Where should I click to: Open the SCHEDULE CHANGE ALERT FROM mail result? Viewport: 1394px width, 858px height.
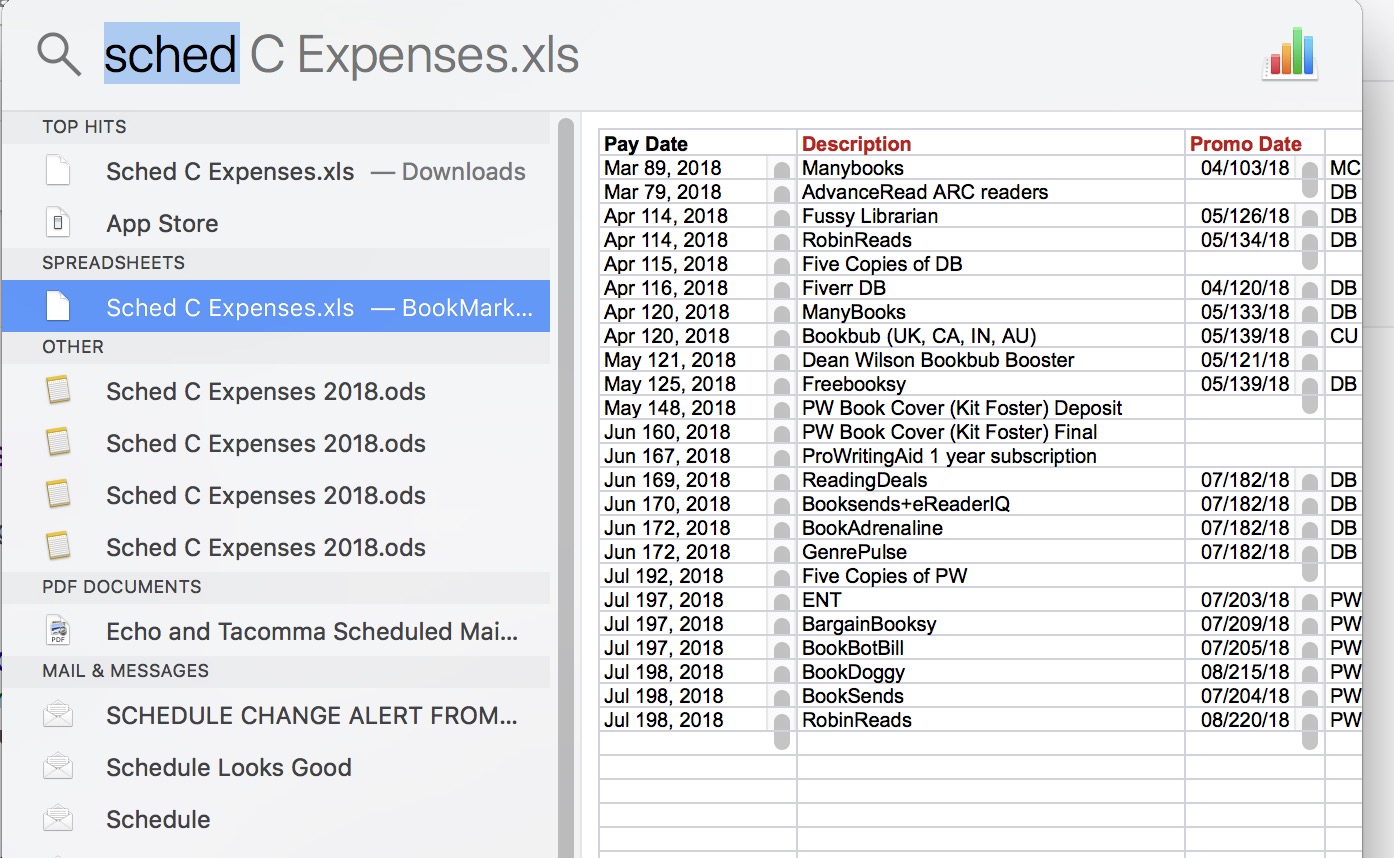(x=276, y=715)
